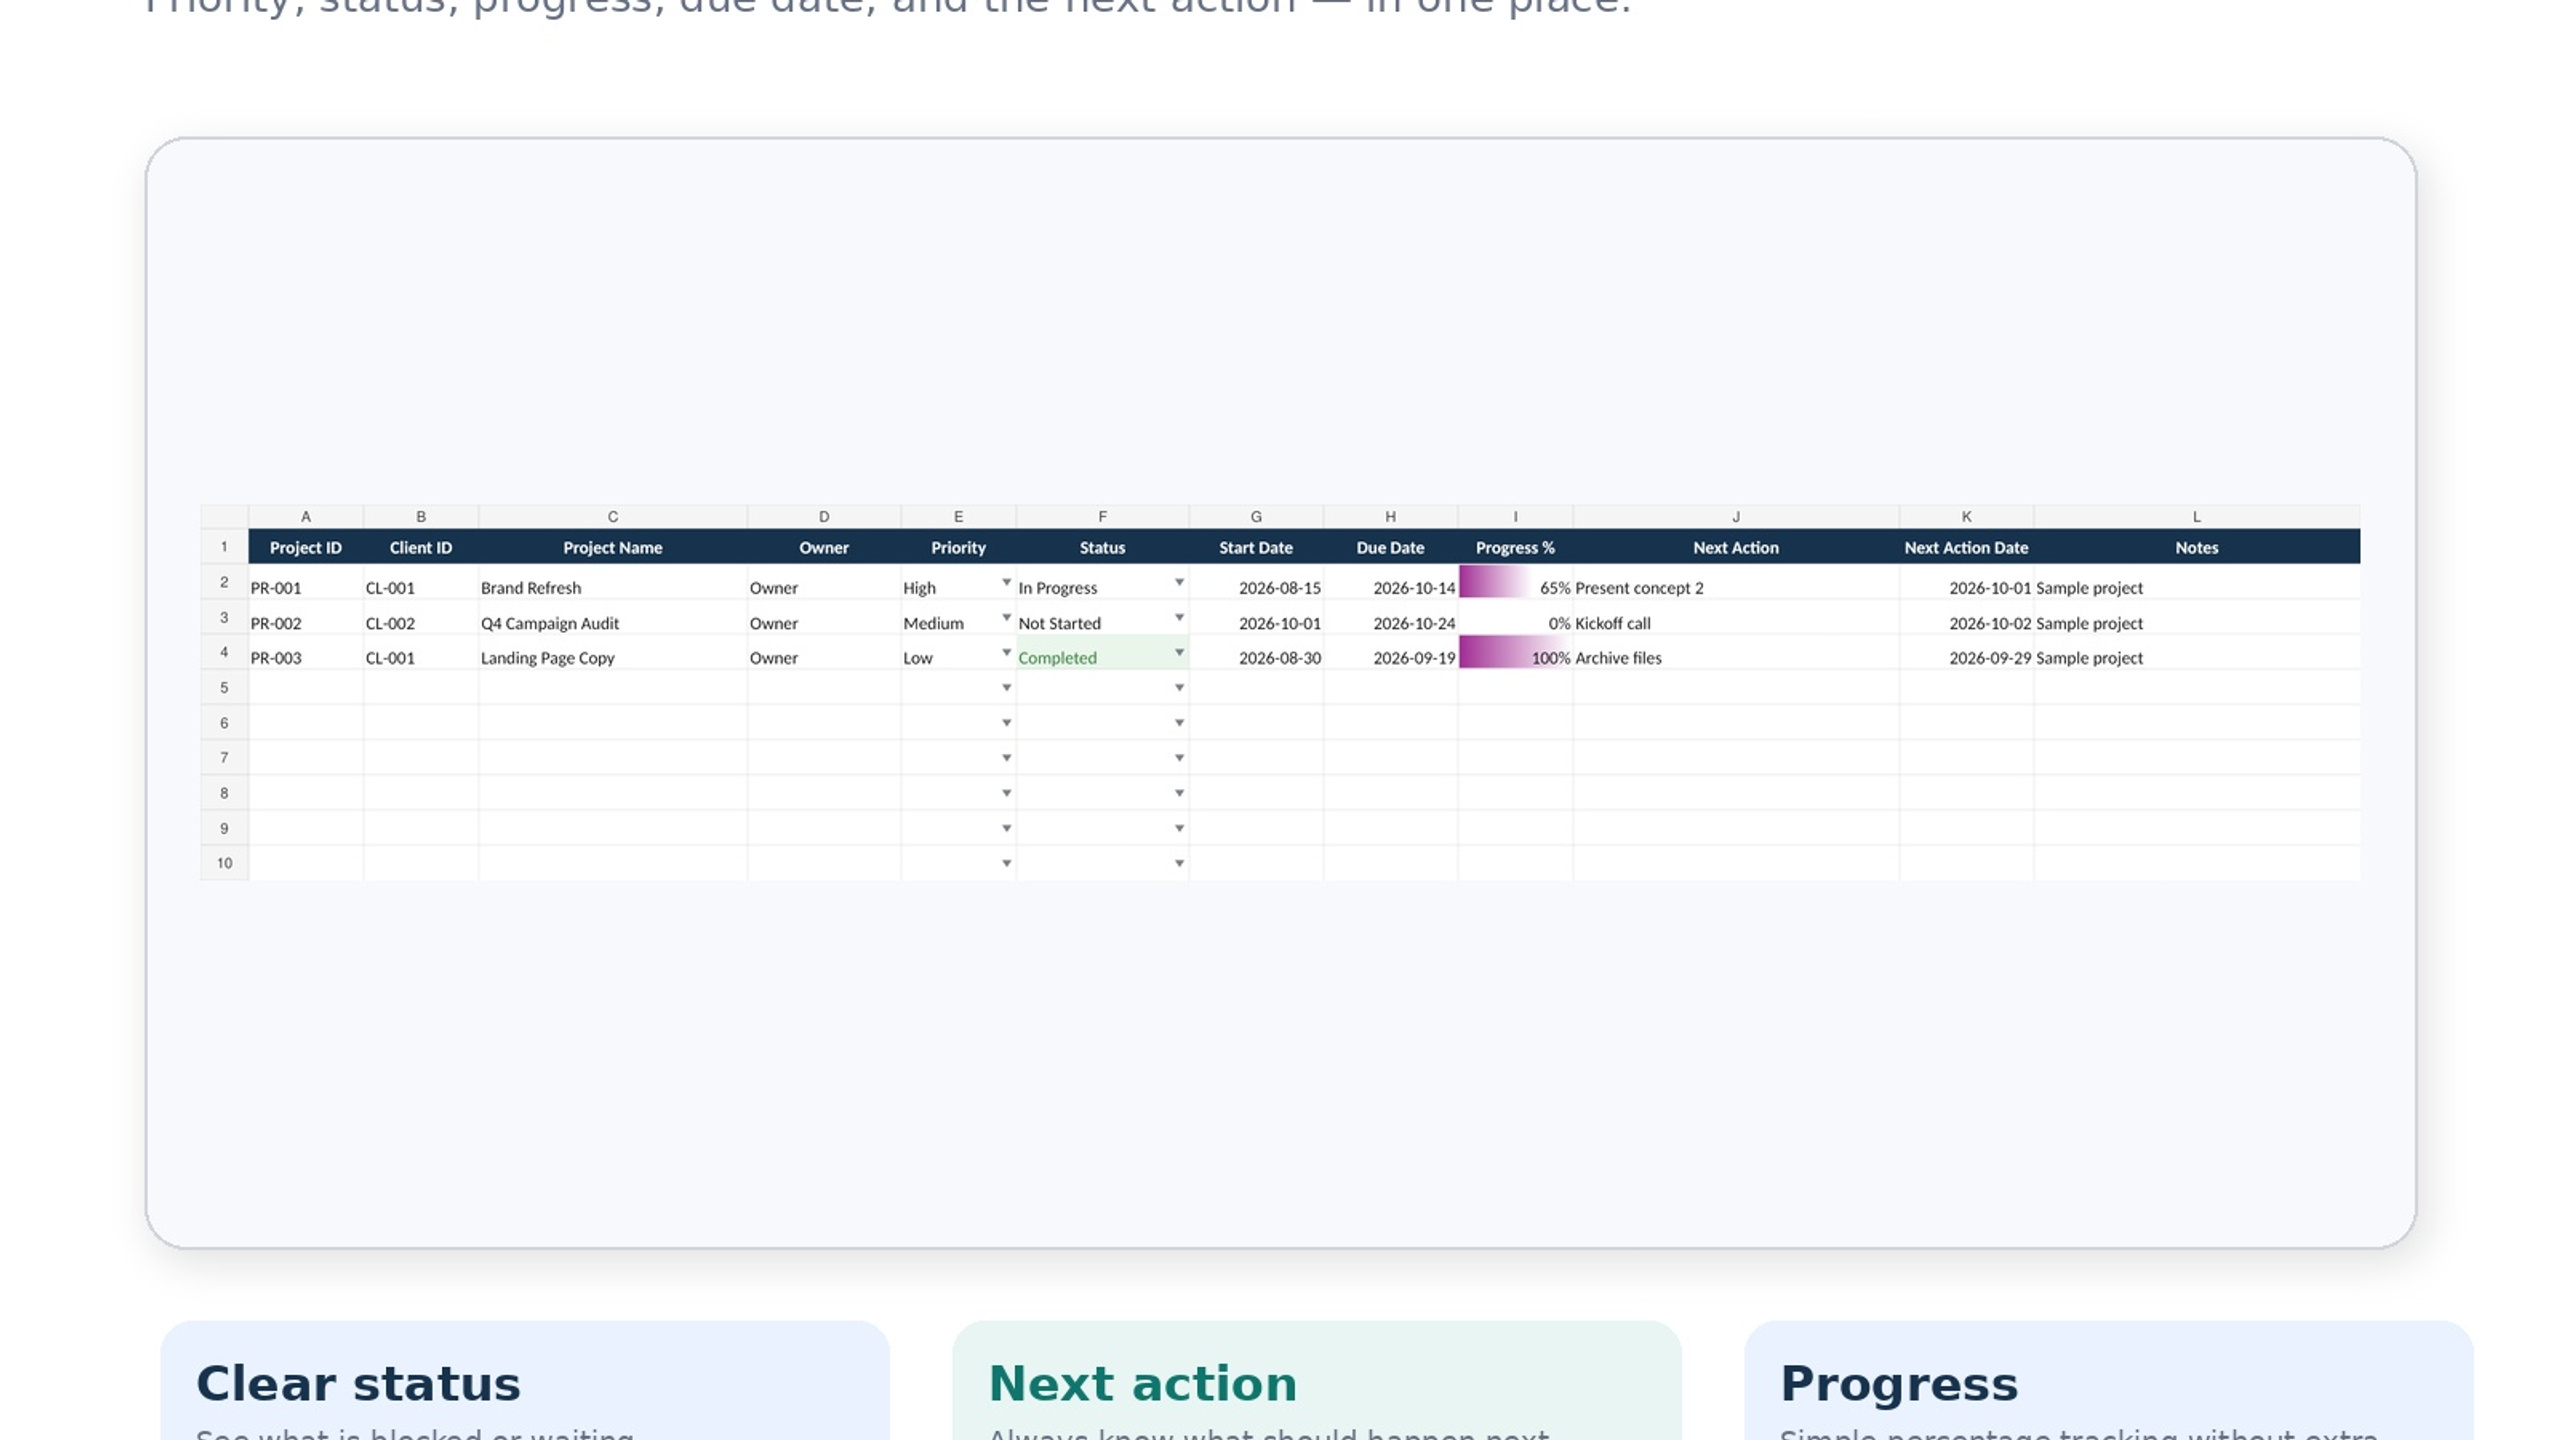The width and height of the screenshot is (2560, 1440).
Task: Click the Next Action Date header cell
Action: click(1966, 547)
